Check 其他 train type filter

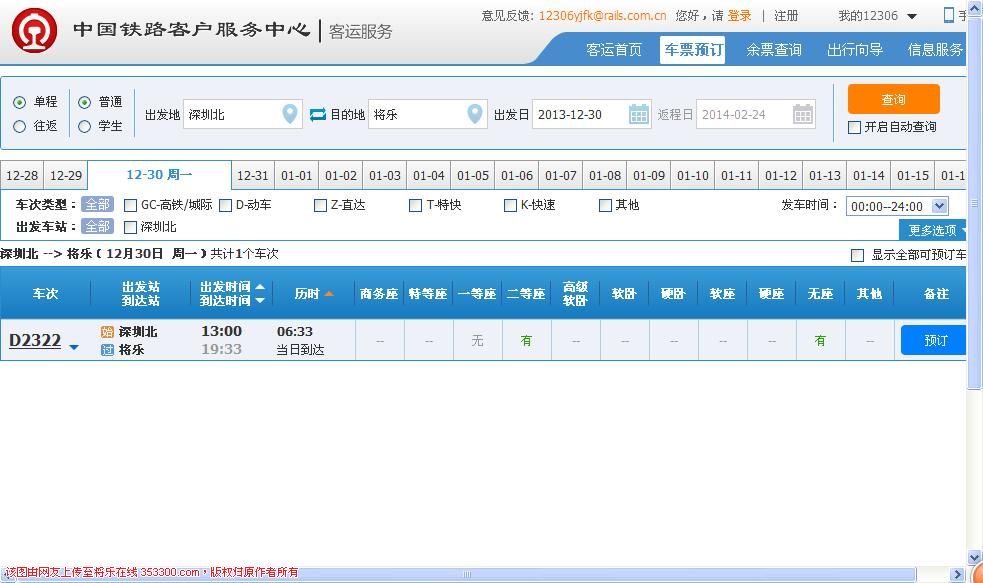[606, 206]
